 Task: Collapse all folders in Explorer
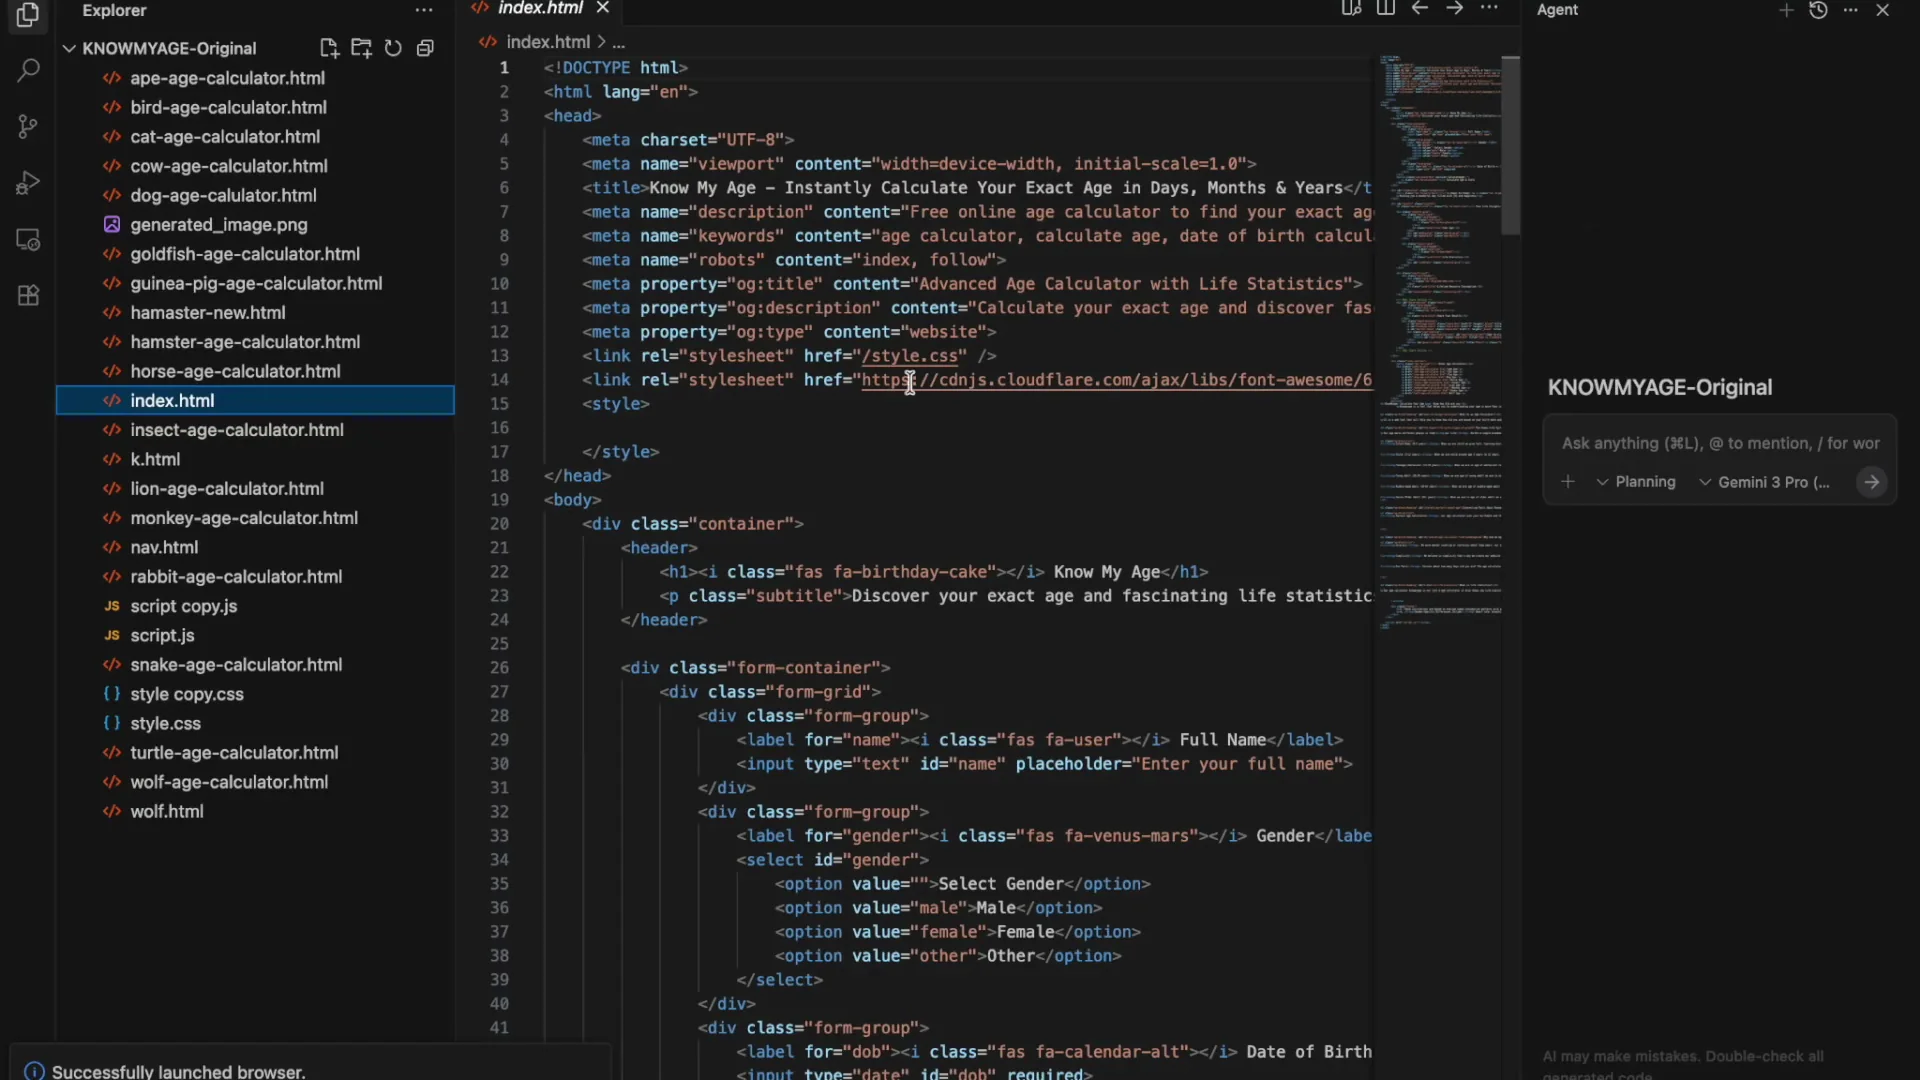click(426, 48)
